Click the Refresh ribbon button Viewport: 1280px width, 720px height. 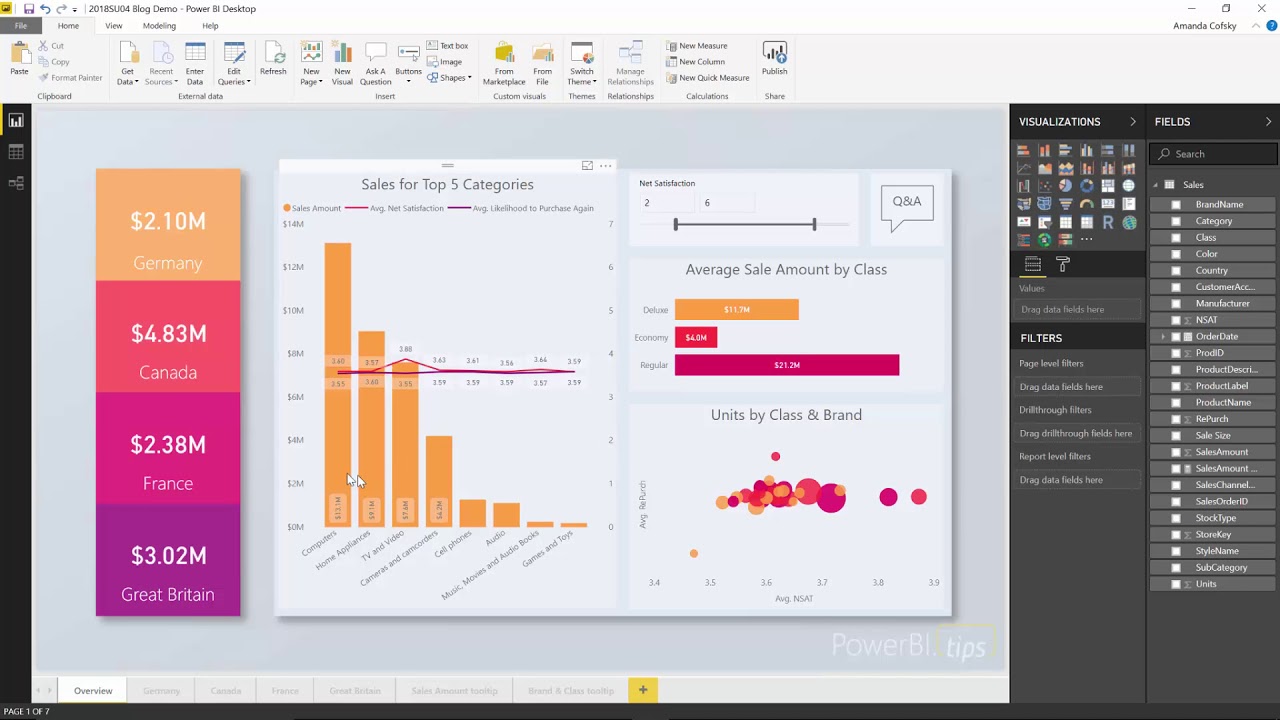[273, 59]
